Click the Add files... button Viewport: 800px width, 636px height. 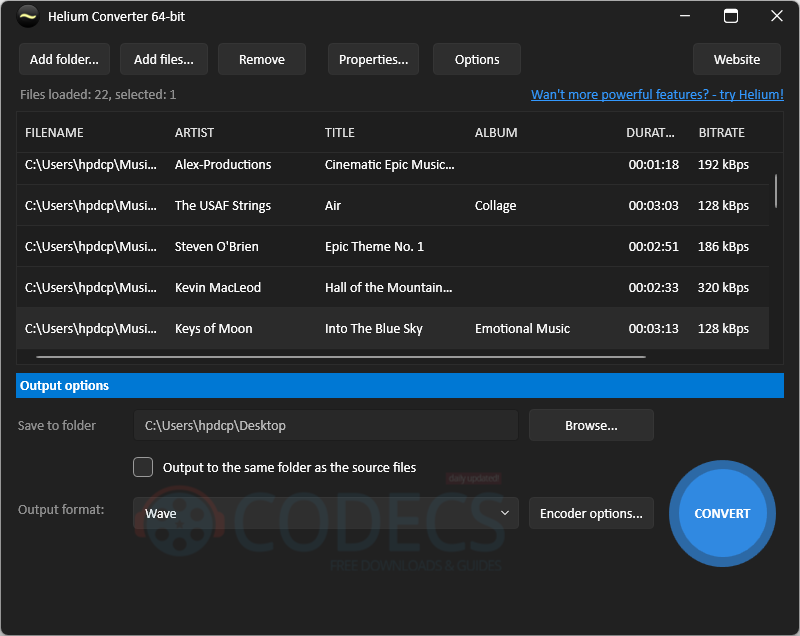164,60
